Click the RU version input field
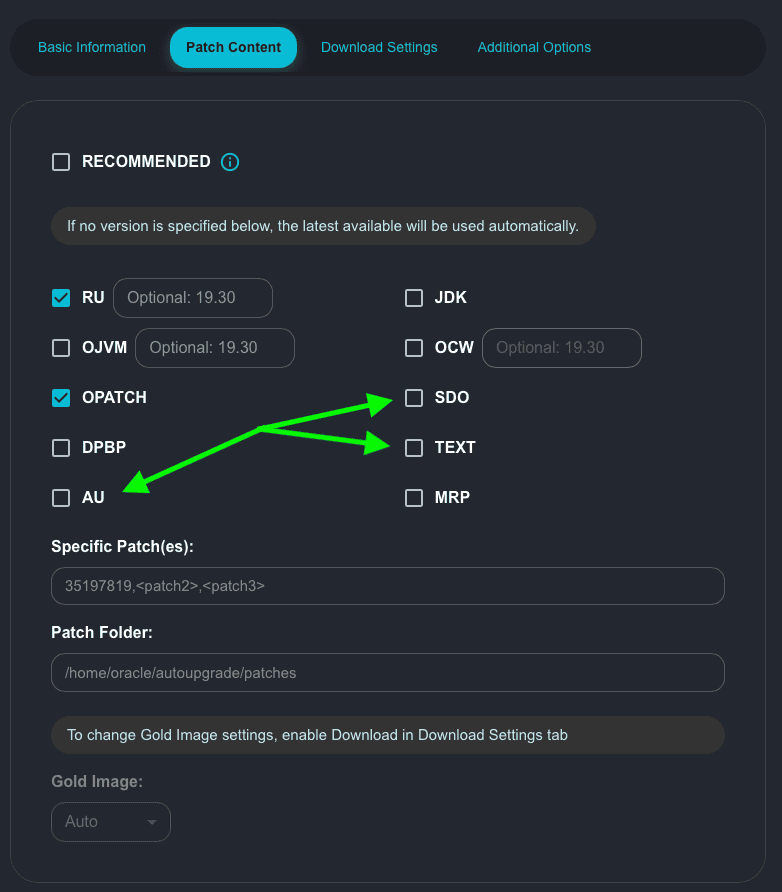The height and width of the screenshot is (892, 782). pos(193,298)
